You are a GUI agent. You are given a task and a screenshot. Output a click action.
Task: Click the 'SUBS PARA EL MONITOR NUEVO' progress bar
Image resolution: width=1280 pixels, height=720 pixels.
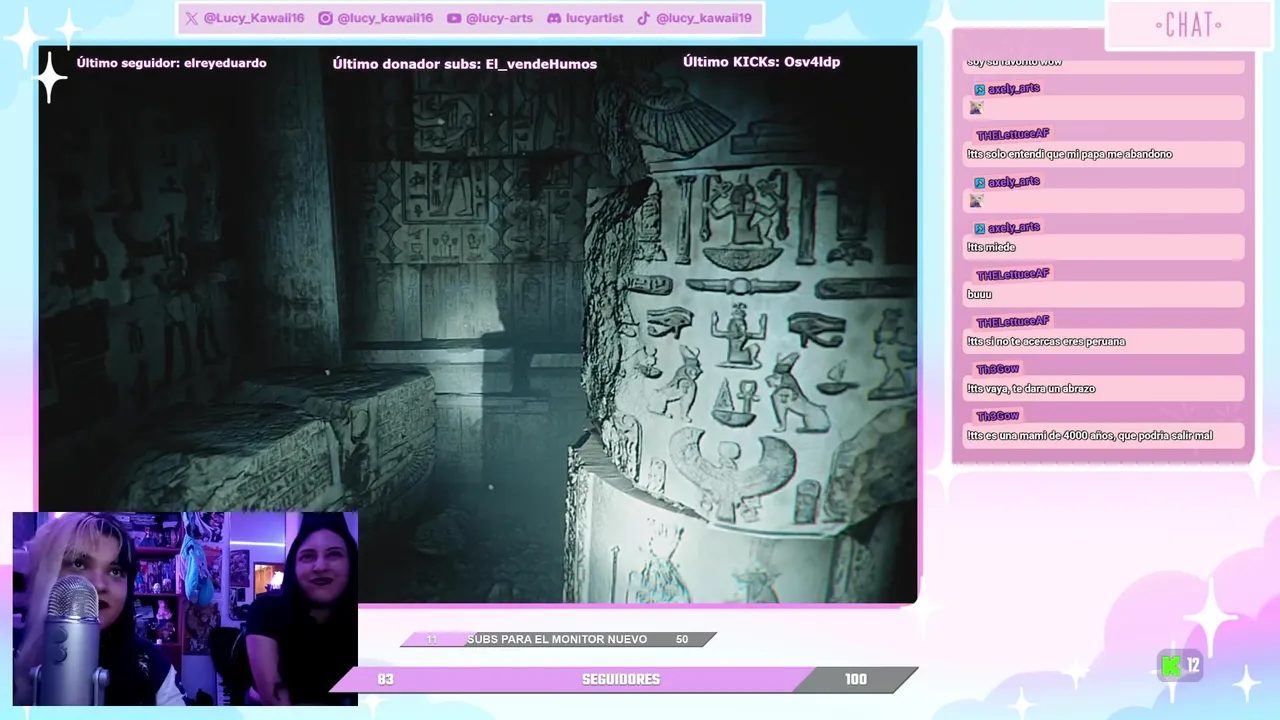pyautogui.click(x=558, y=639)
